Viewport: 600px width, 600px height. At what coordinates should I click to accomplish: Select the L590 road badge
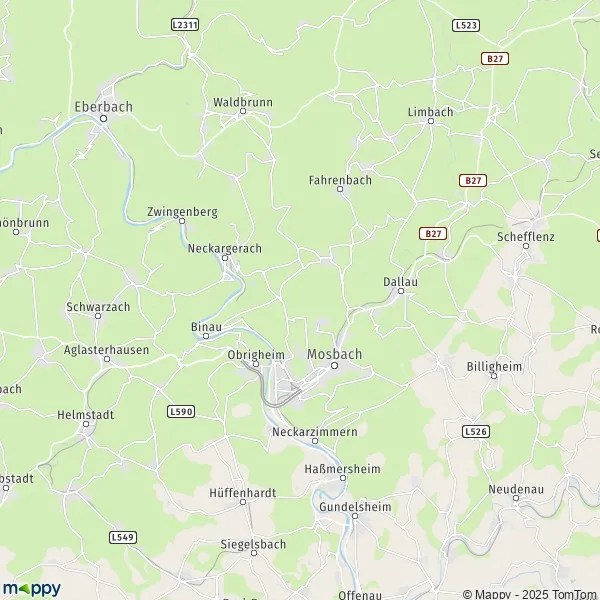click(181, 412)
